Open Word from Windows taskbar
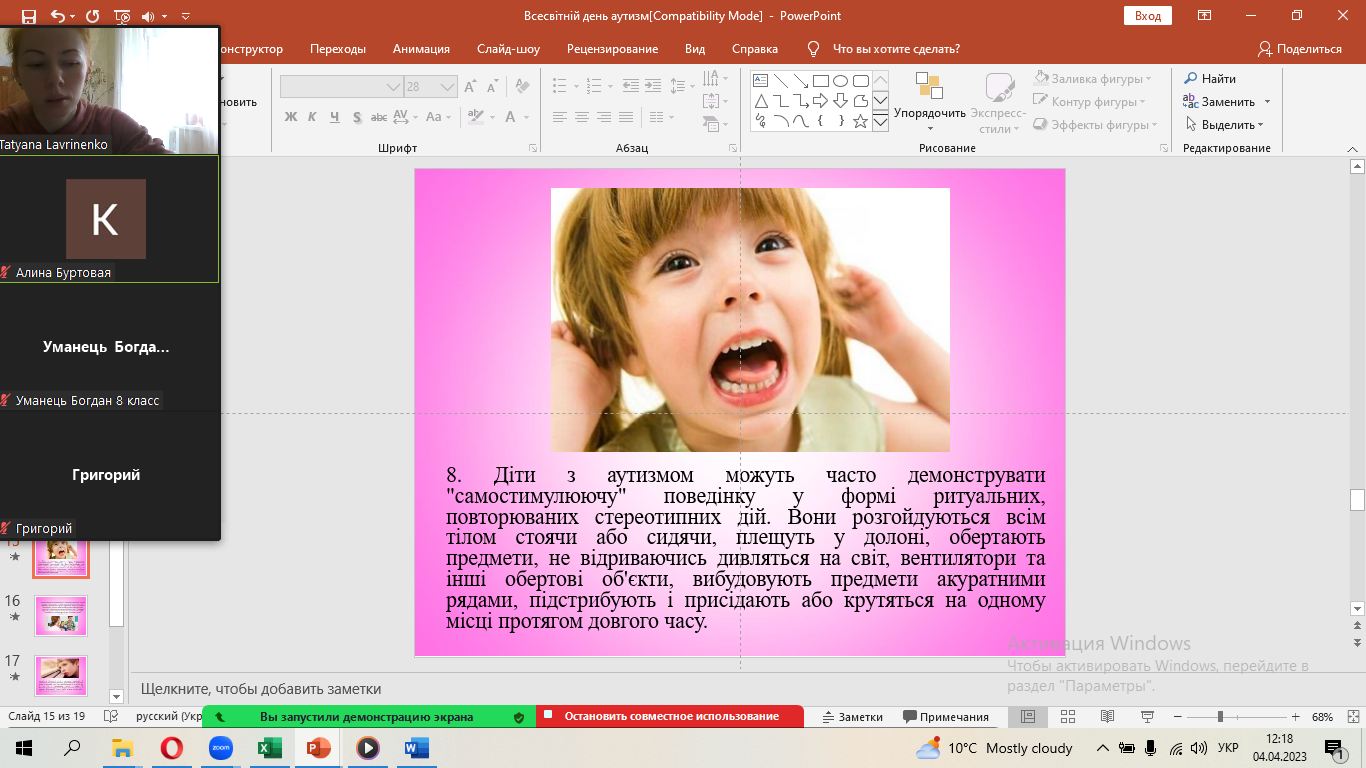This screenshot has height=768, width=1366. 416,747
